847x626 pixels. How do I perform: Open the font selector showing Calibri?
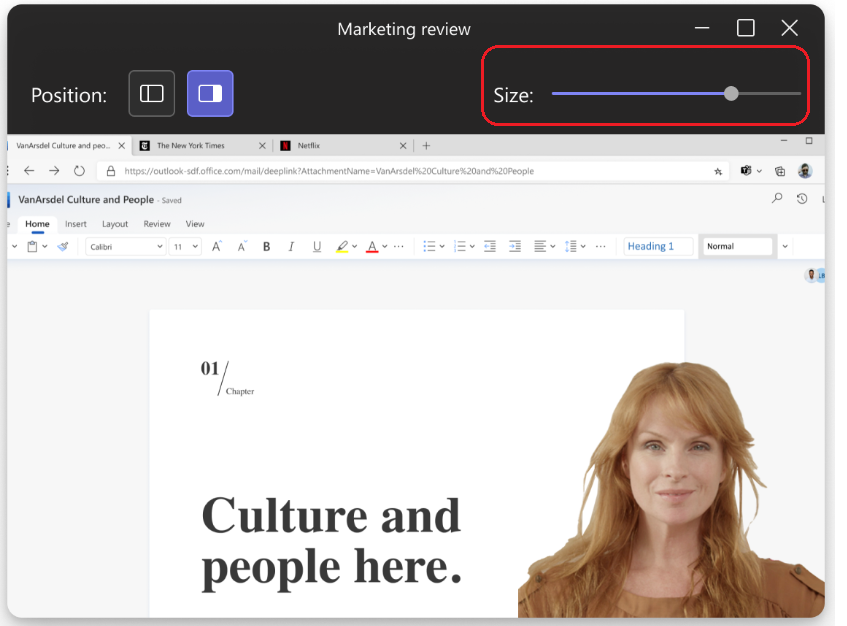pyautogui.click(x=124, y=246)
